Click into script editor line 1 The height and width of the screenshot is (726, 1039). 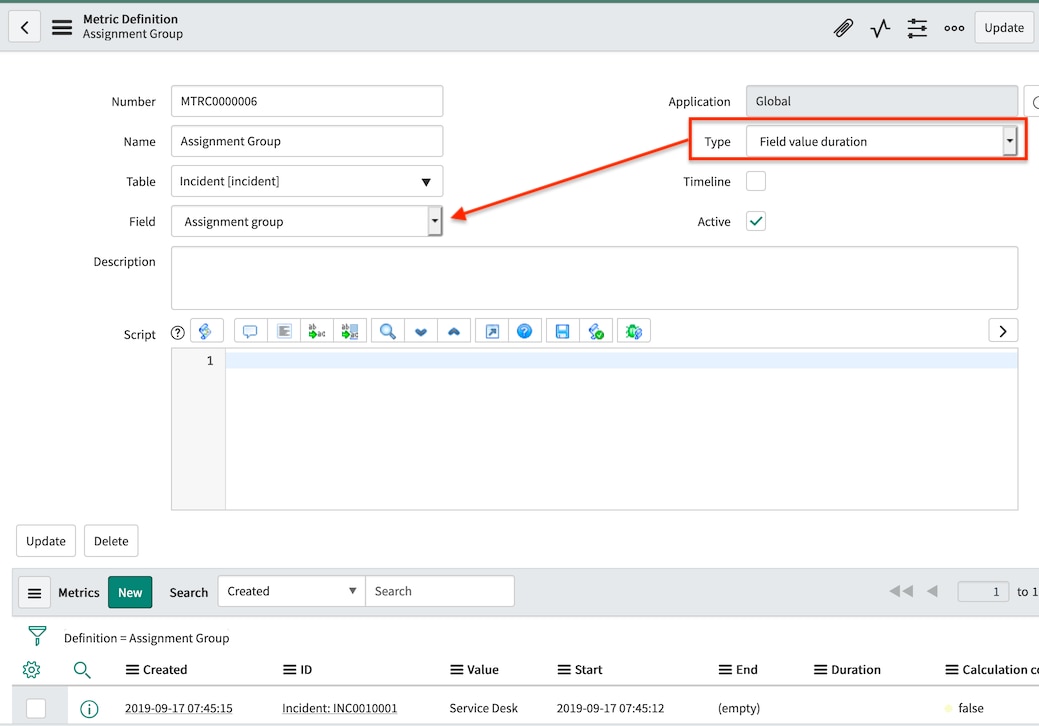click(x=621, y=360)
